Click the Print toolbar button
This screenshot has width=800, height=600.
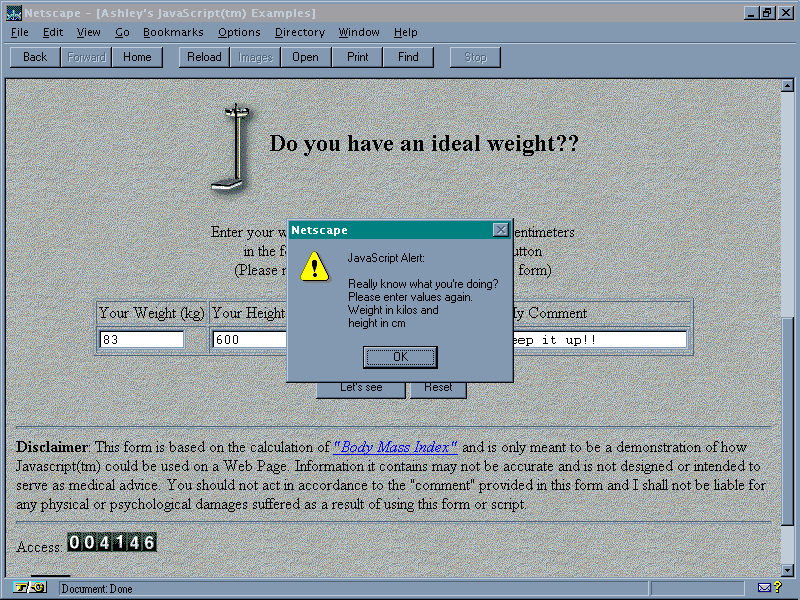pyautogui.click(x=357, y=57)
